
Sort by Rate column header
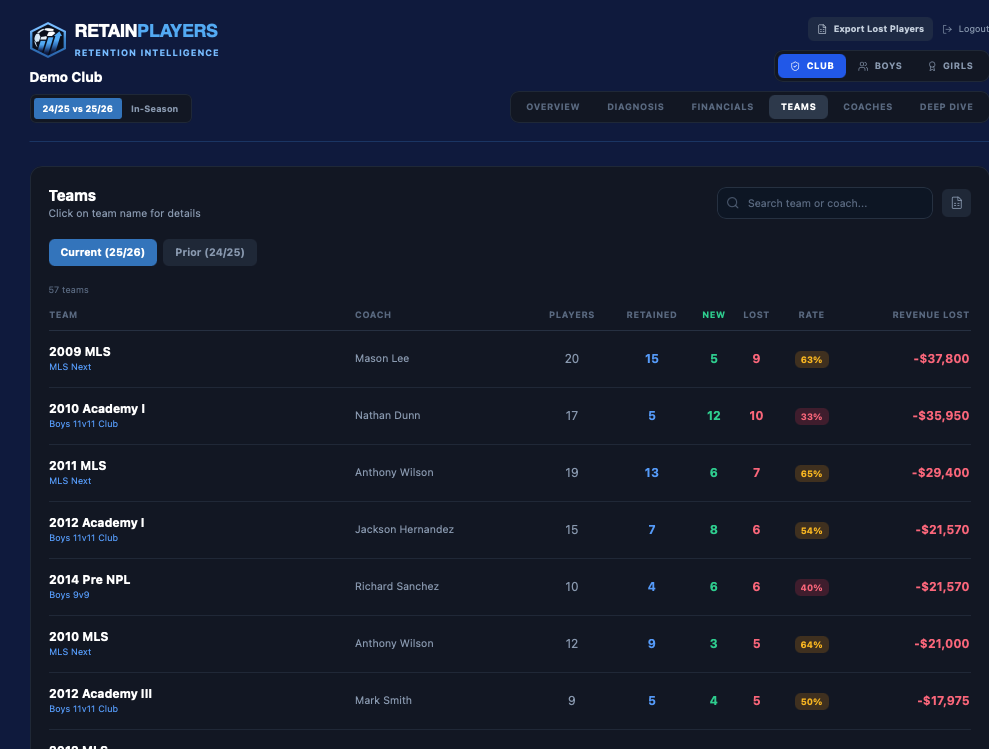(x=811, y=315)
